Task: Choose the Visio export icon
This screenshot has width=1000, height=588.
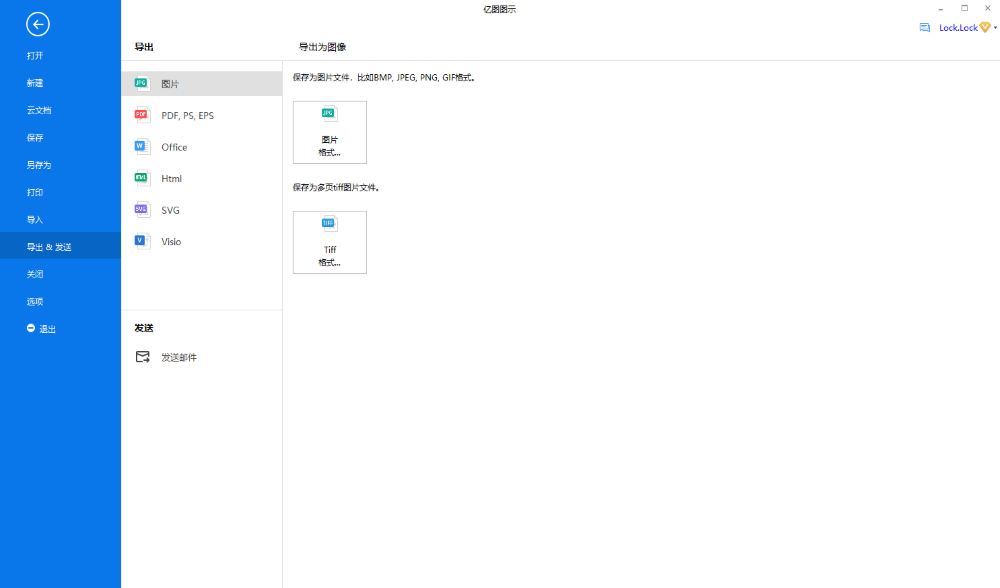Action: pos(142,241)
